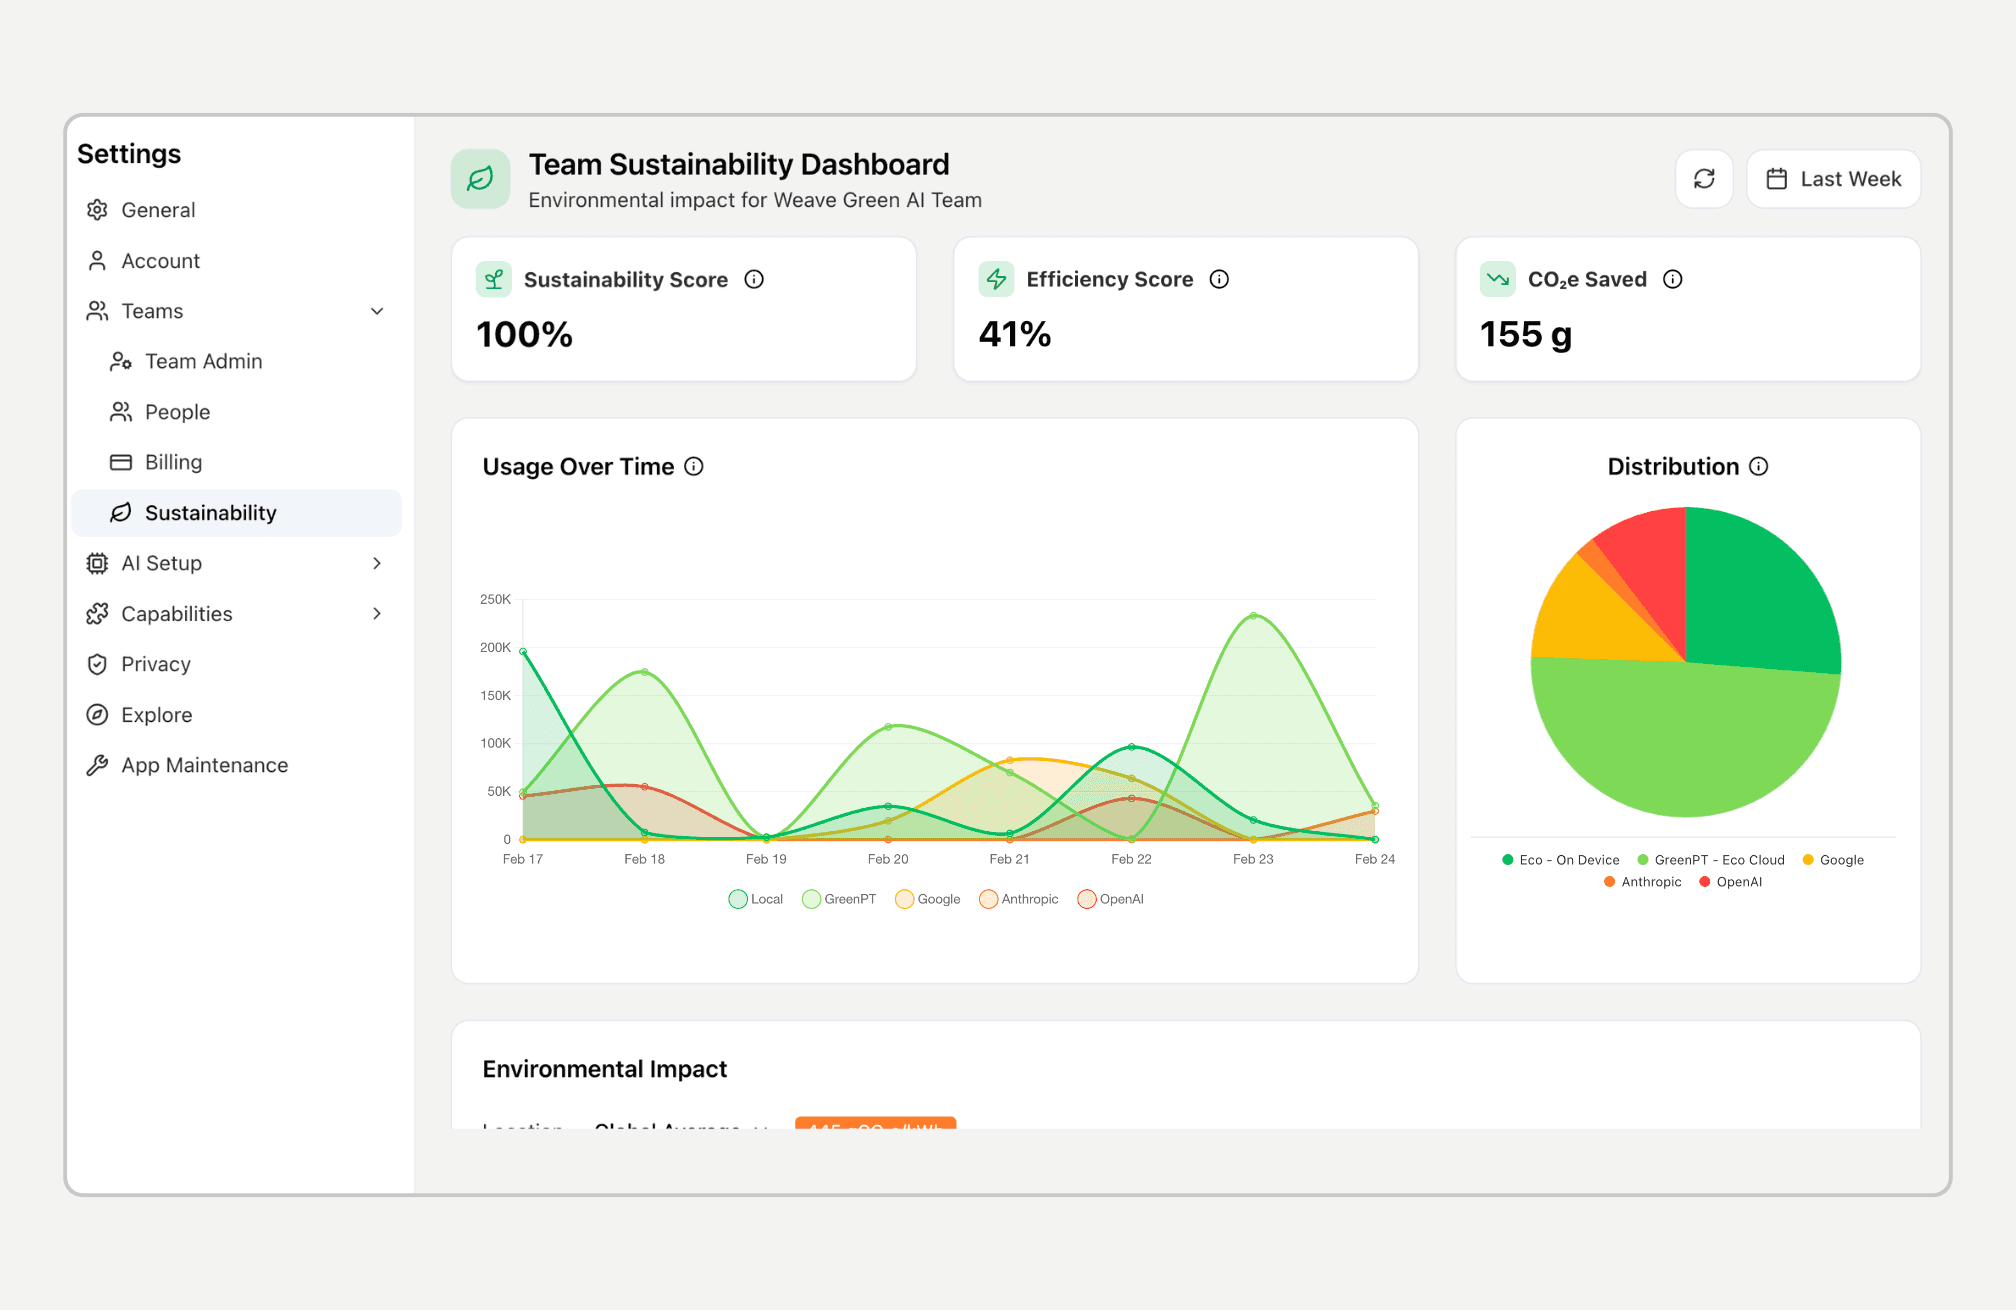Screen dimensions: 2016x1310
Task: Open the Last Week date range button
Action: pos(1833,179)
